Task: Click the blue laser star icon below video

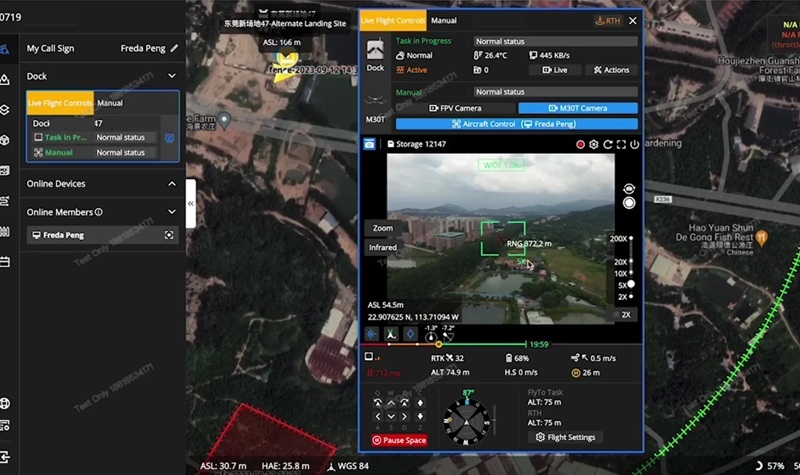Action: pyautogui.click(x=371, y=334)
